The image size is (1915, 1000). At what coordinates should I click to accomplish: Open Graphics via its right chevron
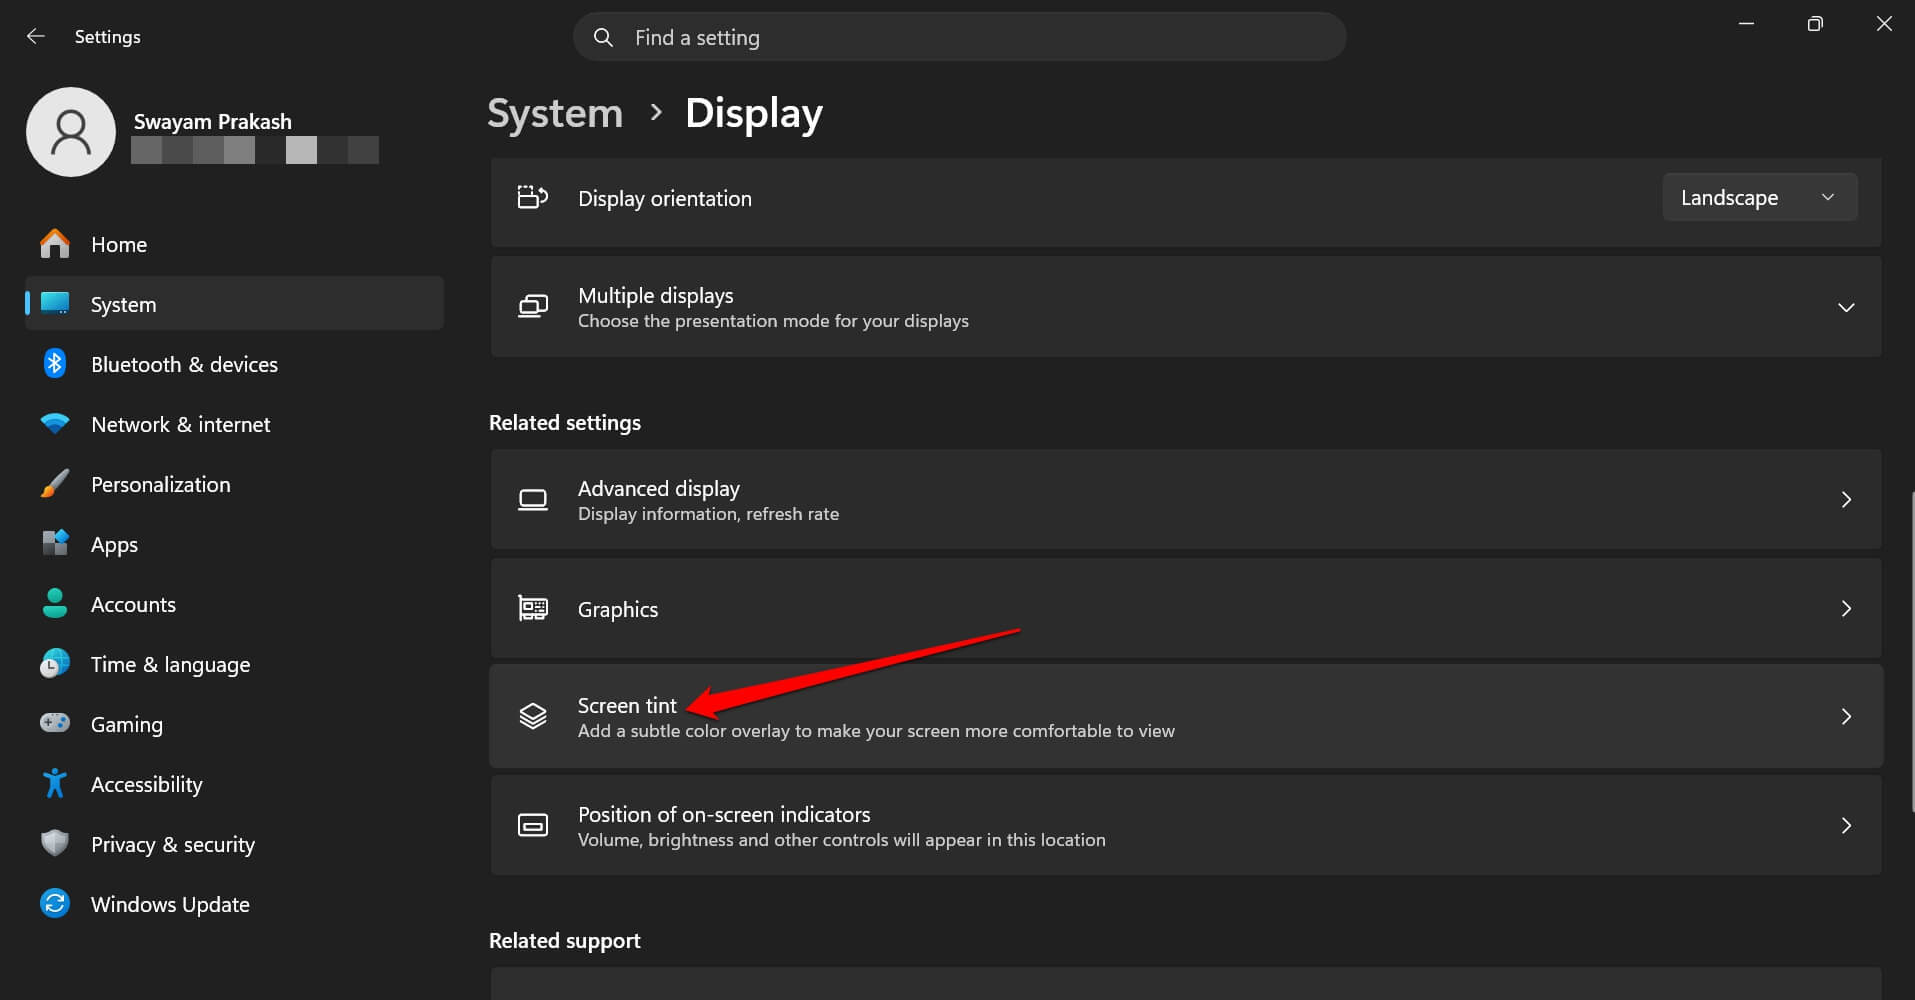pyautogui.click(x=1846, y=608)
